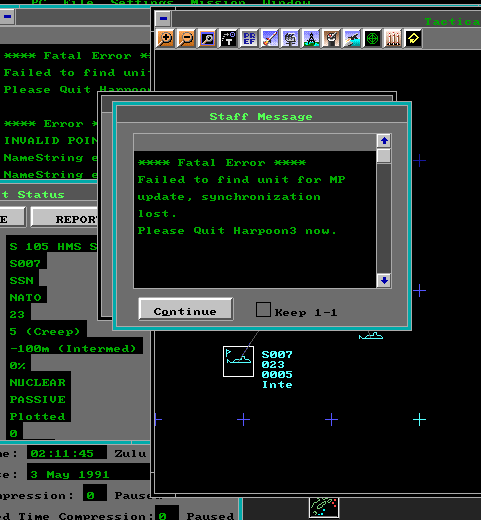Click the REPORT button in Unit Status
This screenshot has width=481, height=520.
[65, 218]
